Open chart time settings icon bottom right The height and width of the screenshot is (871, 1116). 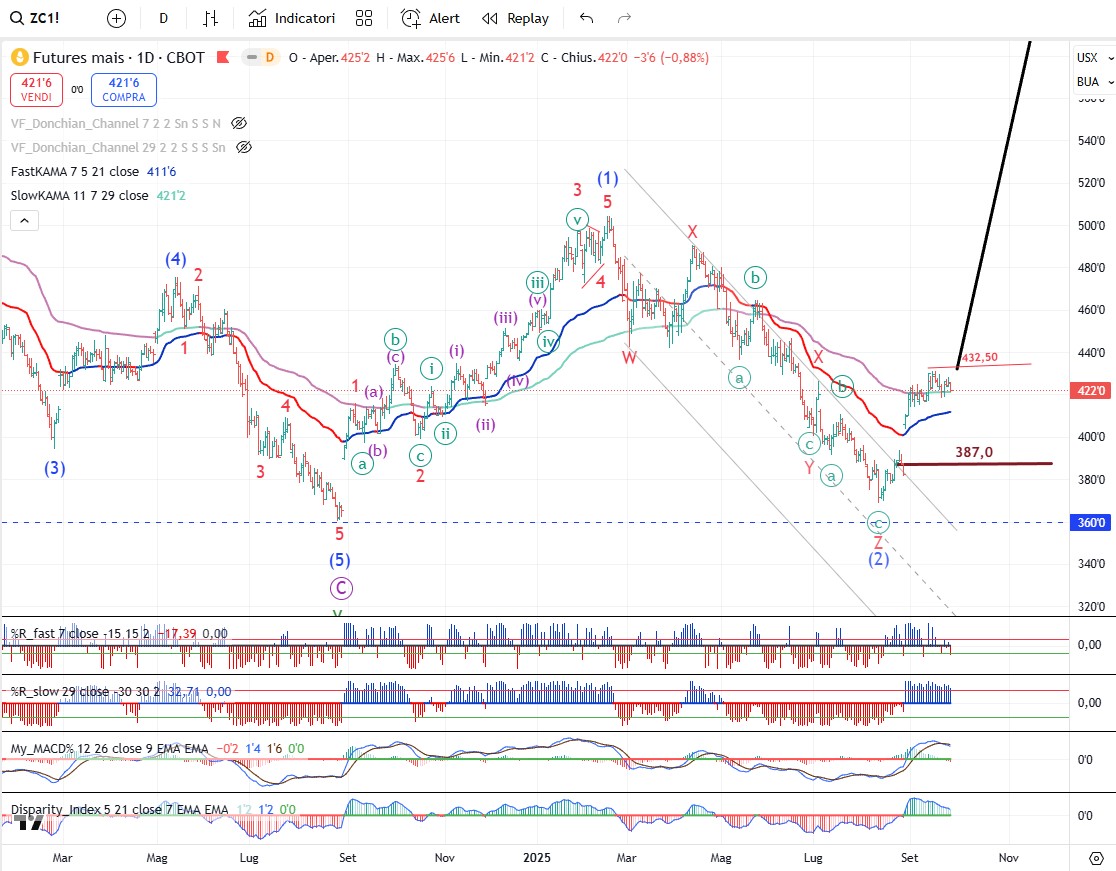tap(1094, 857)
